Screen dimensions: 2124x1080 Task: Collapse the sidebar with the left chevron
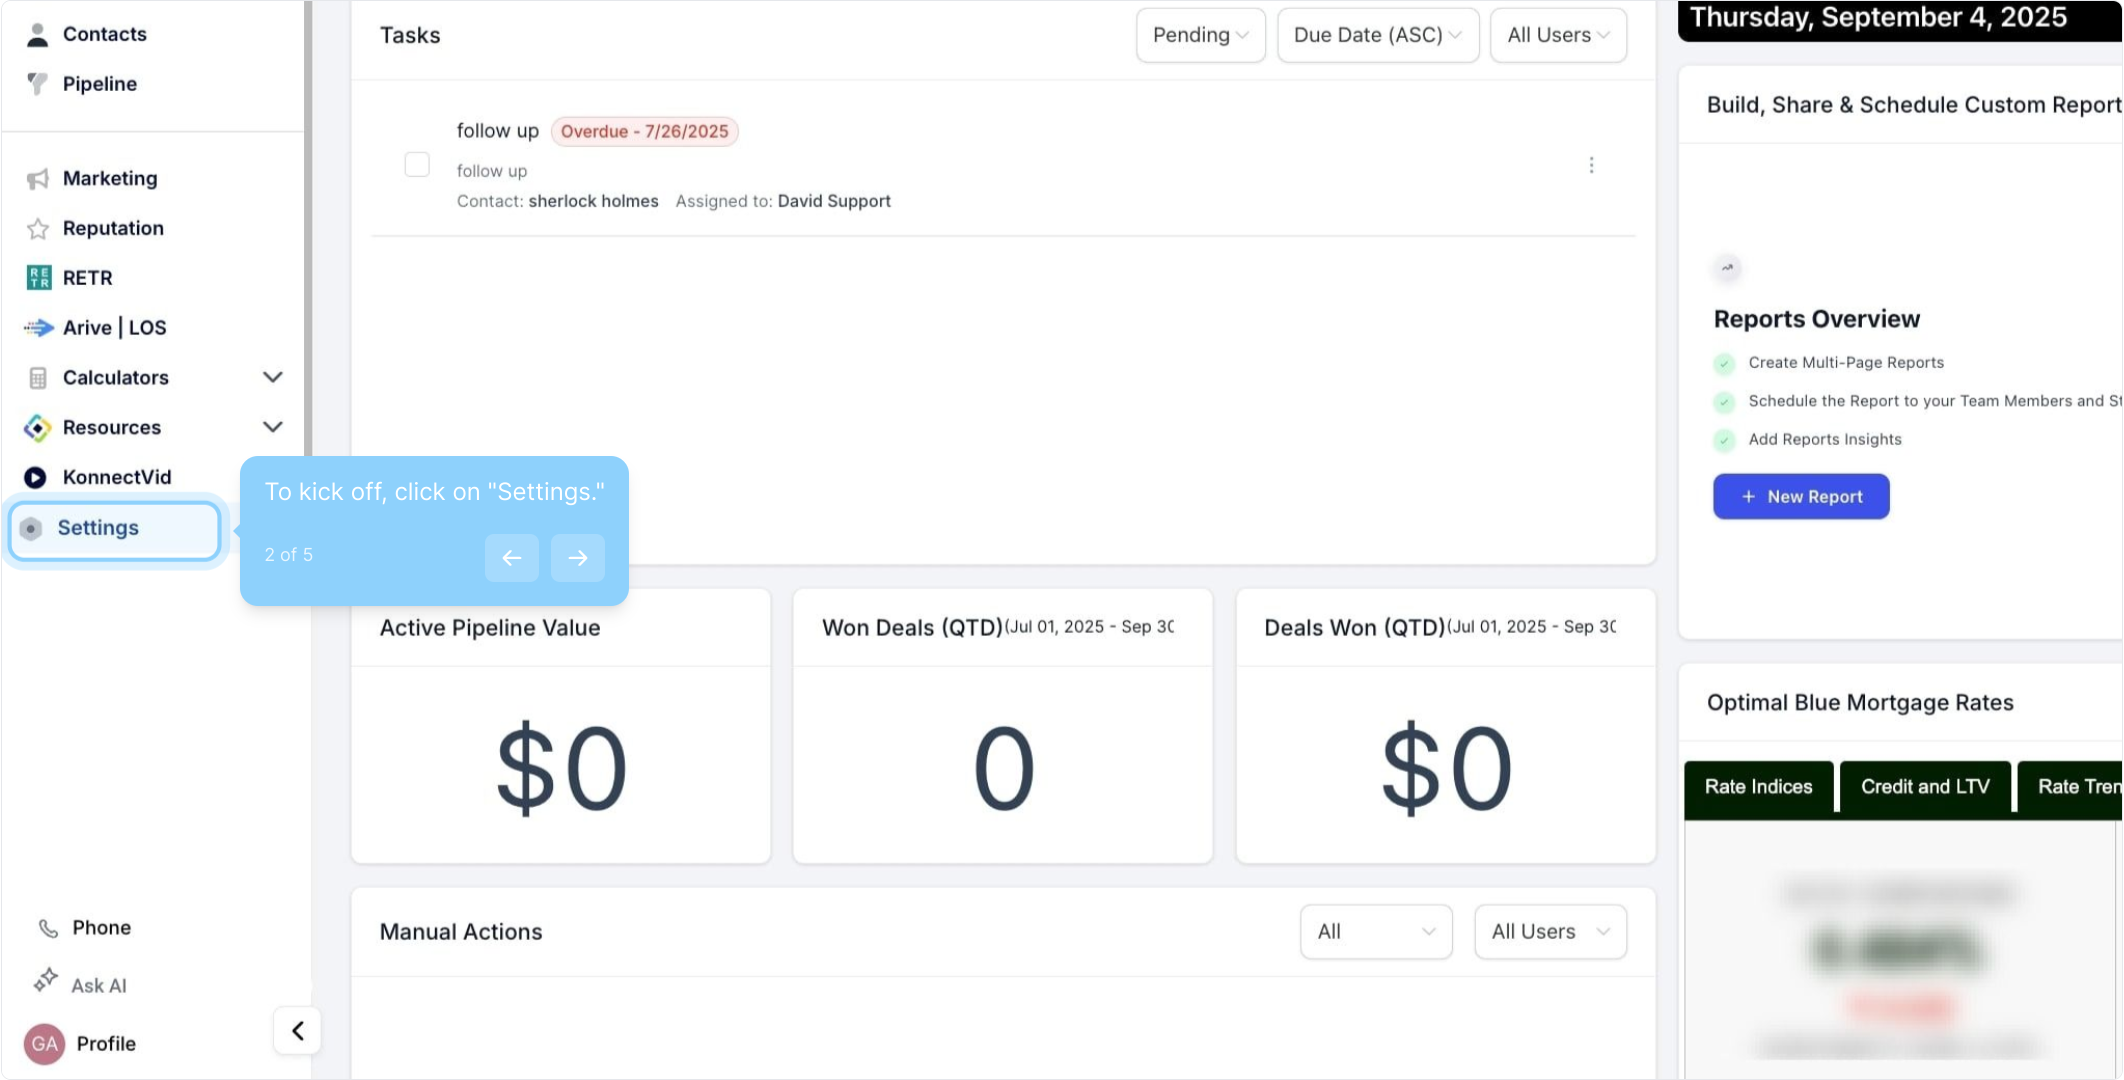(297, 1031)
